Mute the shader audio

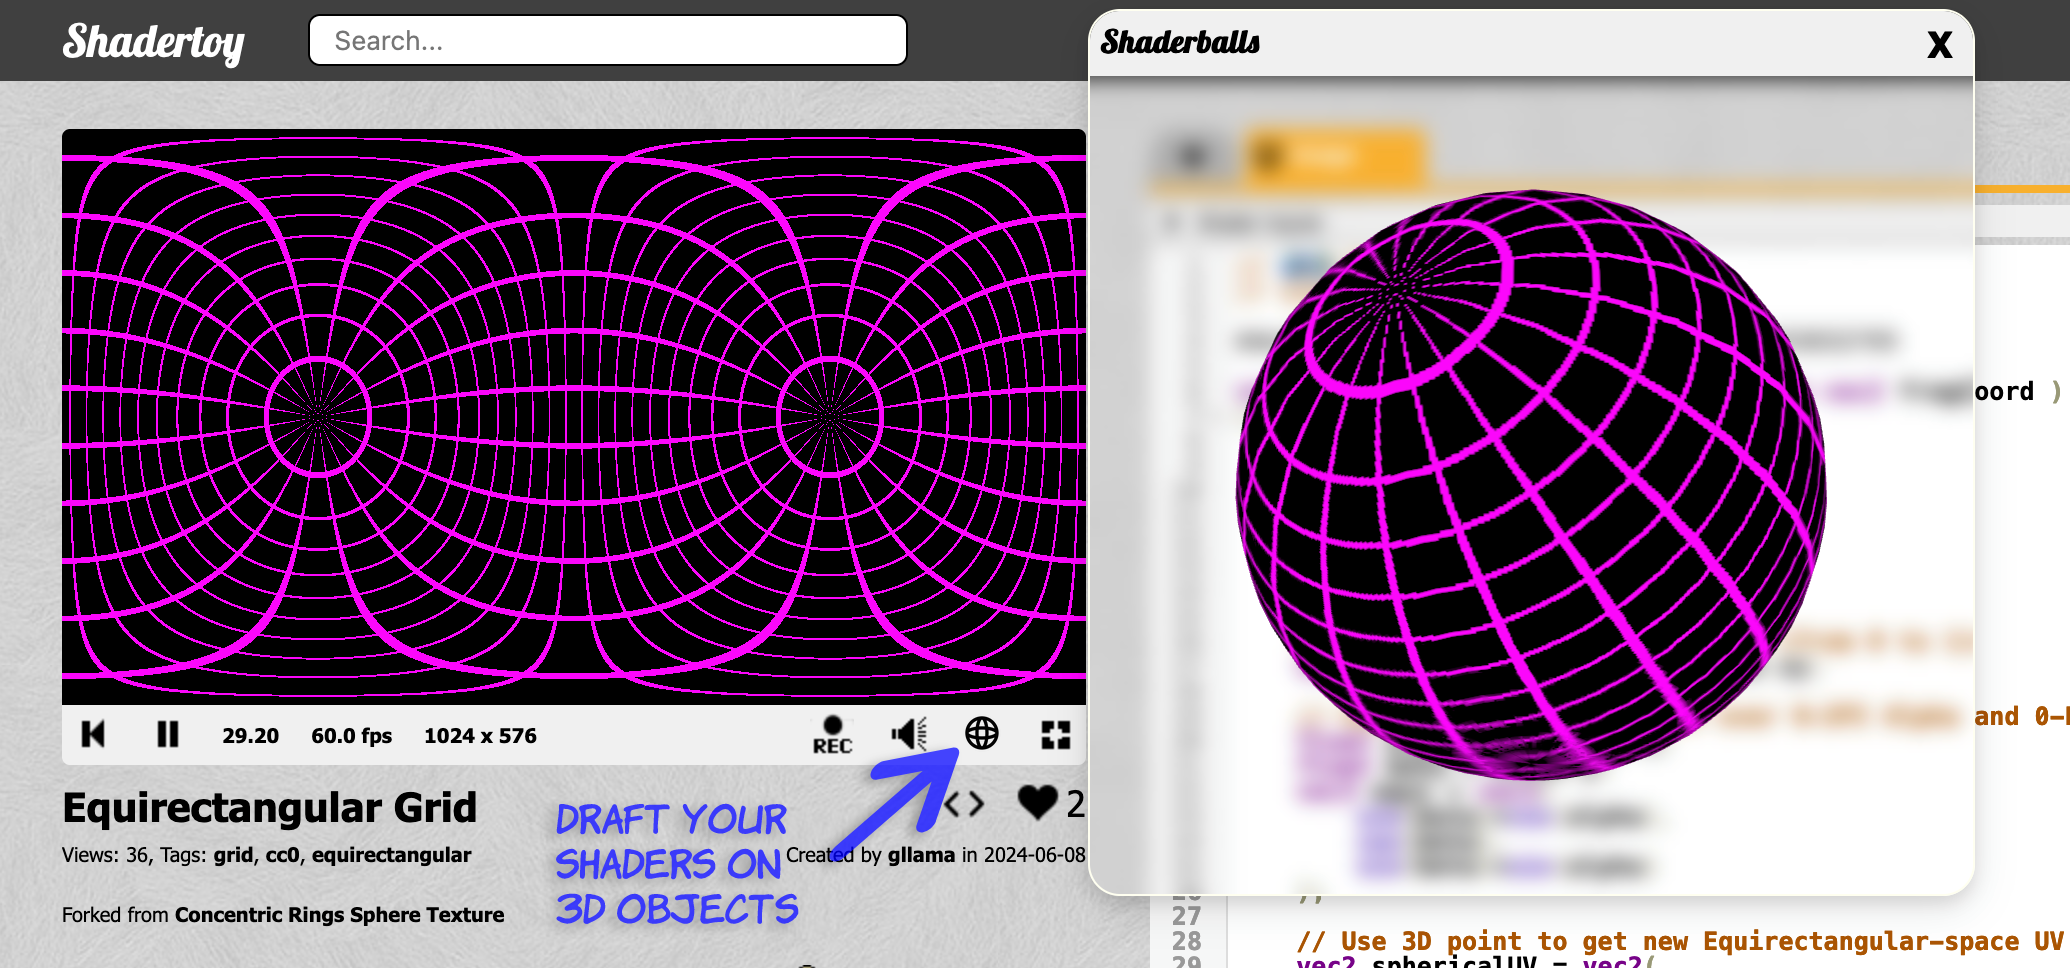[909, 734]
